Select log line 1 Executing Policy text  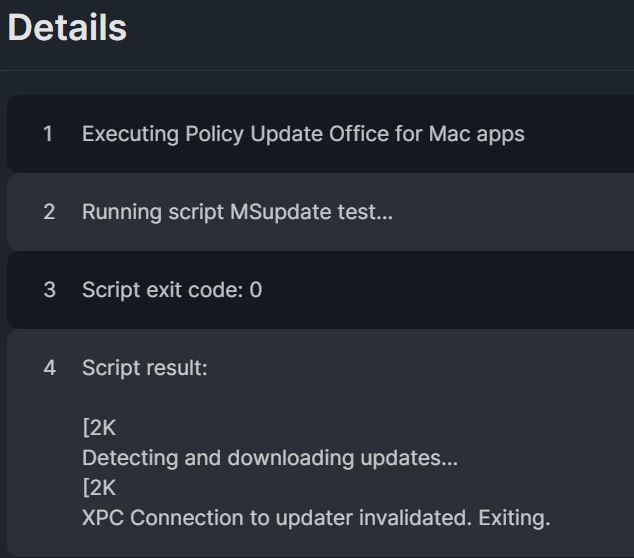pos(303,134)
